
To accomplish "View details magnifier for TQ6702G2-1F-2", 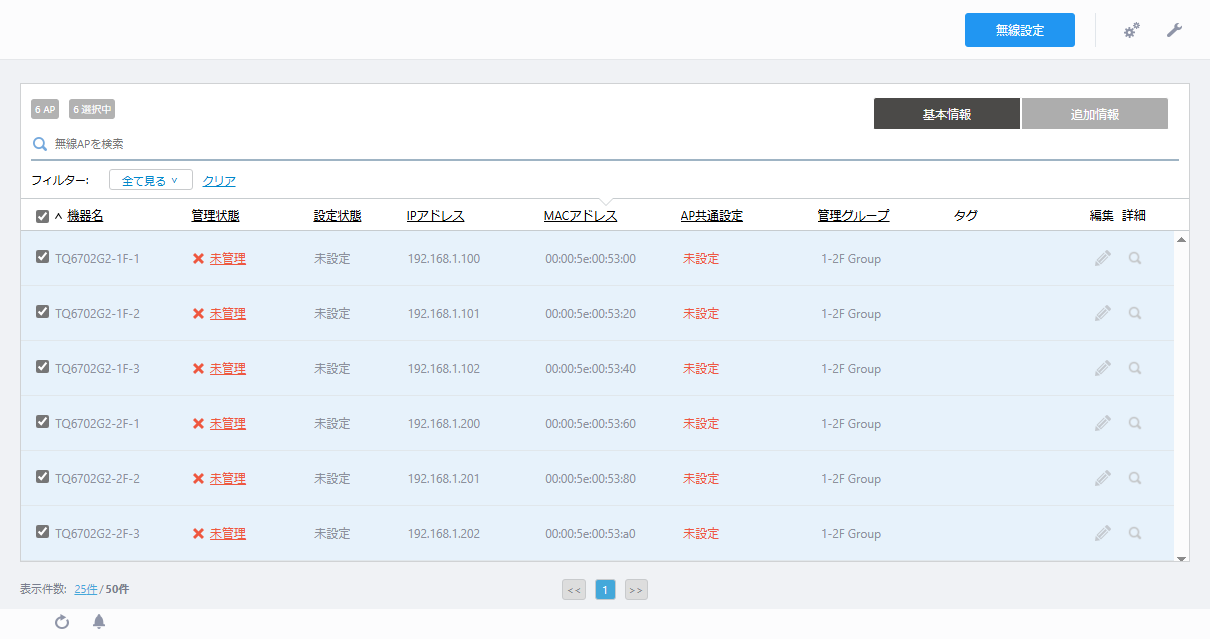I will (1135, 313).
